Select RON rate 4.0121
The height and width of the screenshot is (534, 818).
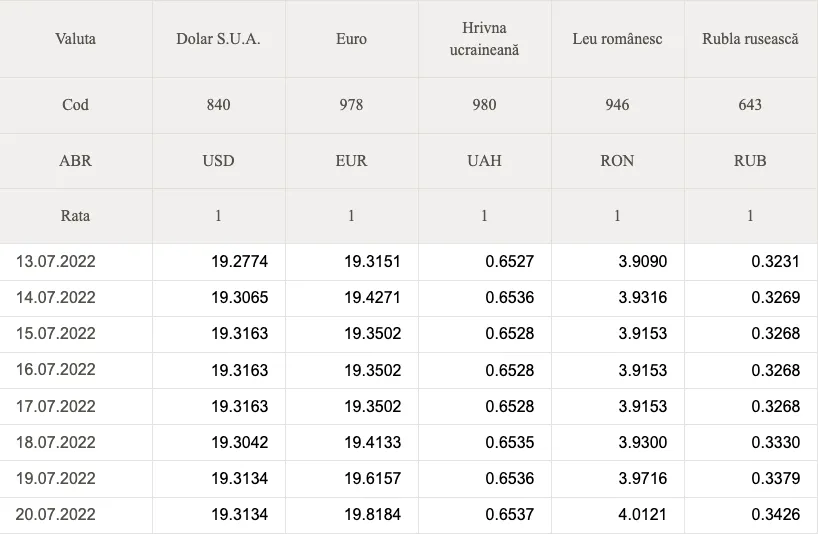[643, 514]
